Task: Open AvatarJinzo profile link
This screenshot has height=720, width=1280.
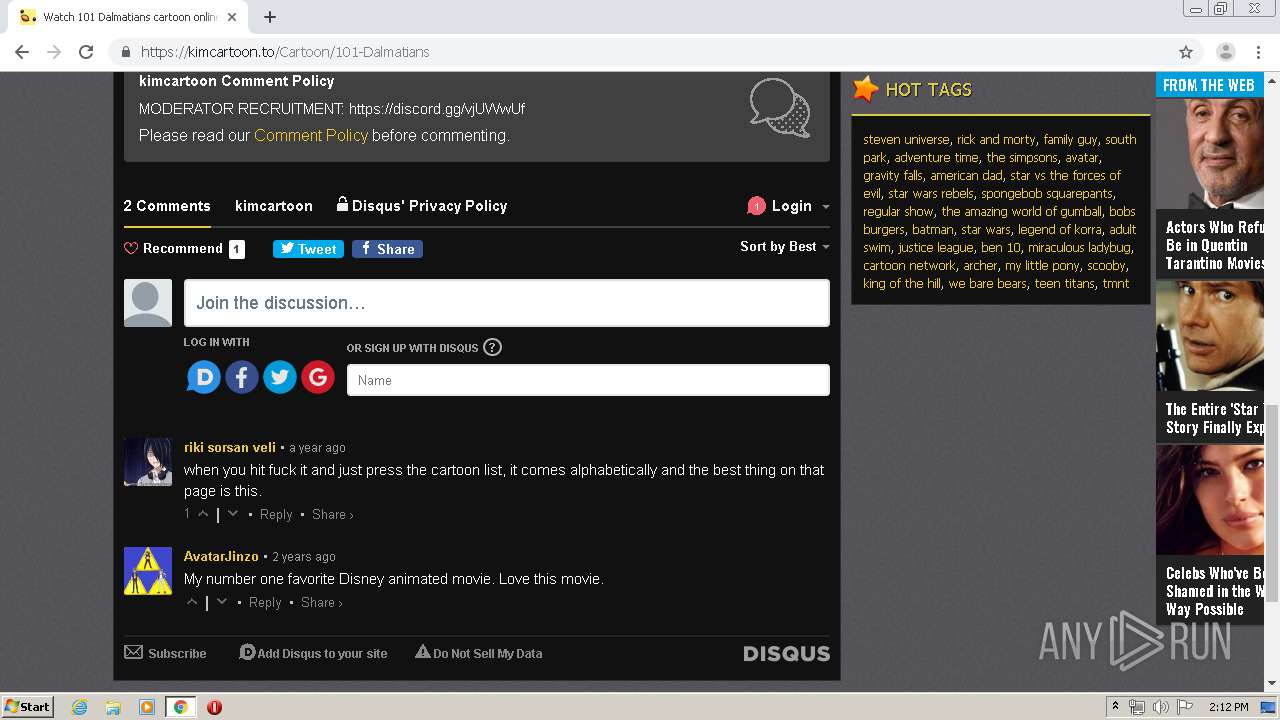Action: (221, 556)
